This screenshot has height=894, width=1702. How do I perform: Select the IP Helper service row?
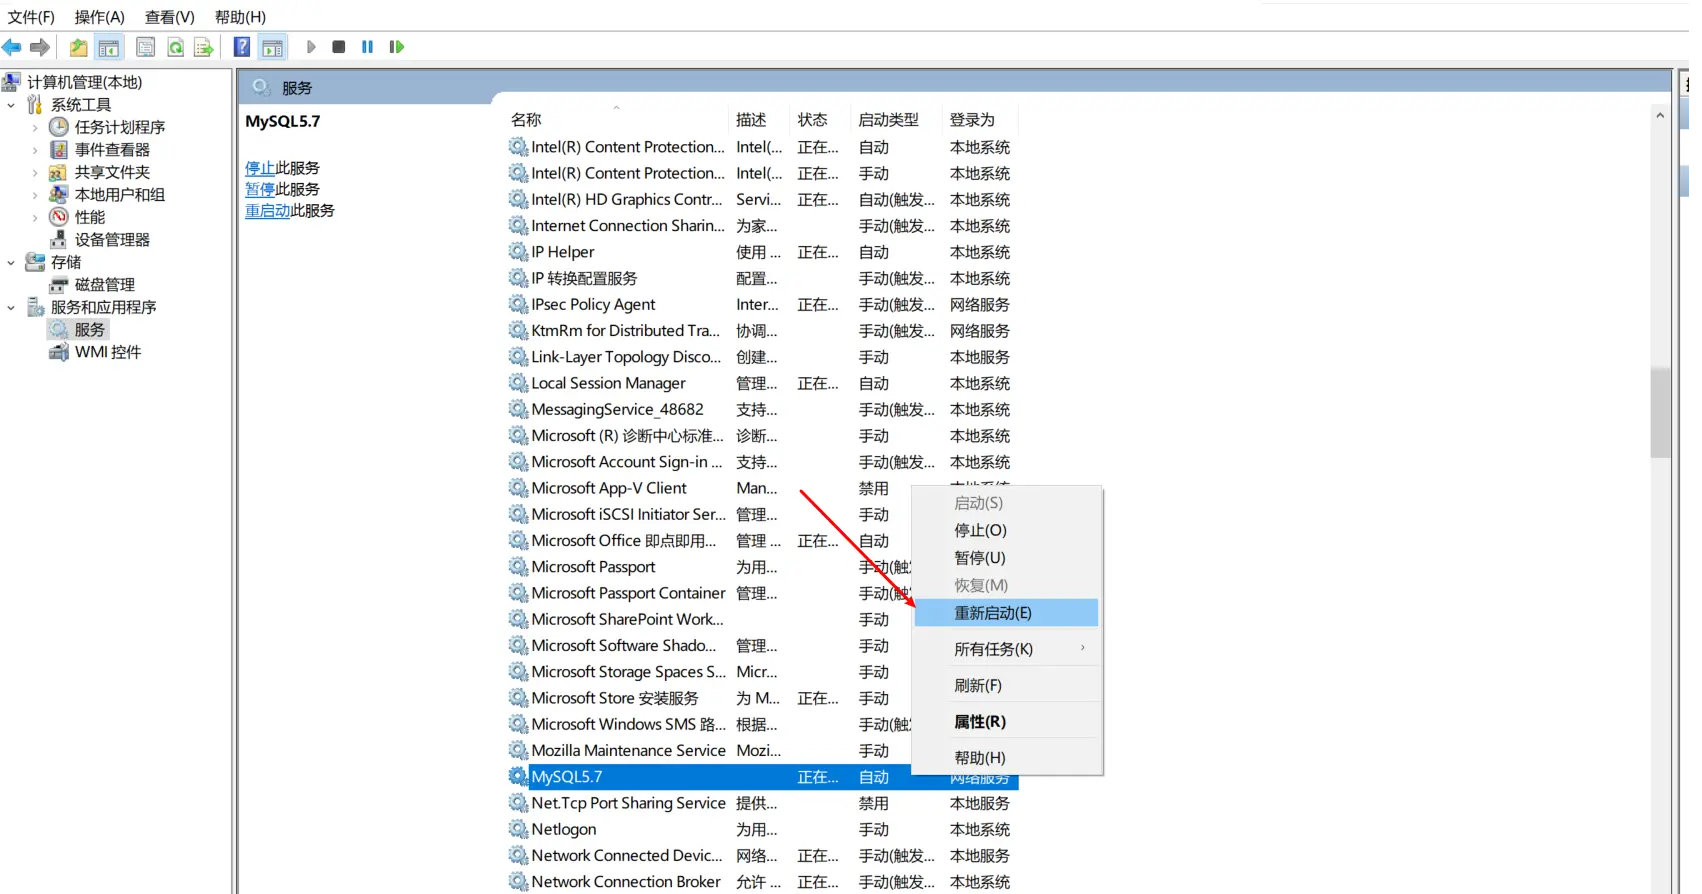click(x=762, y=252)
